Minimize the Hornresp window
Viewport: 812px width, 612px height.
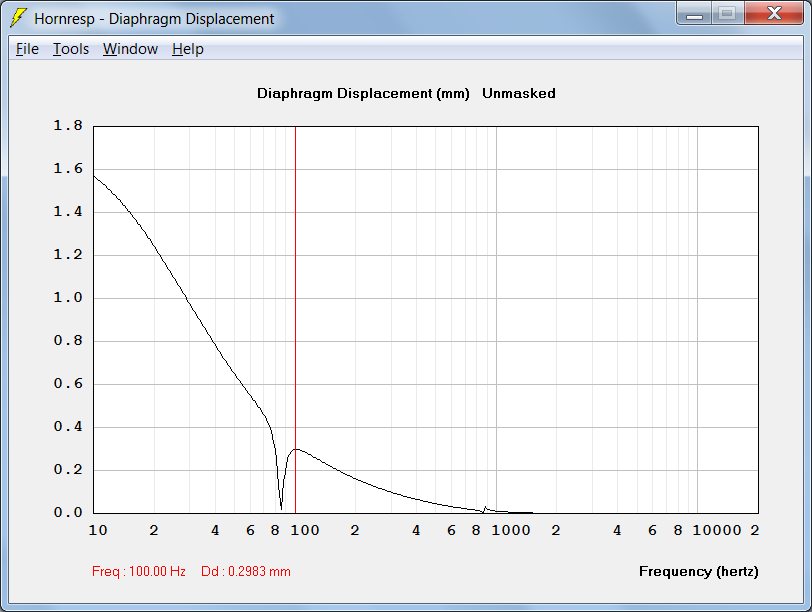click(694, 13)
